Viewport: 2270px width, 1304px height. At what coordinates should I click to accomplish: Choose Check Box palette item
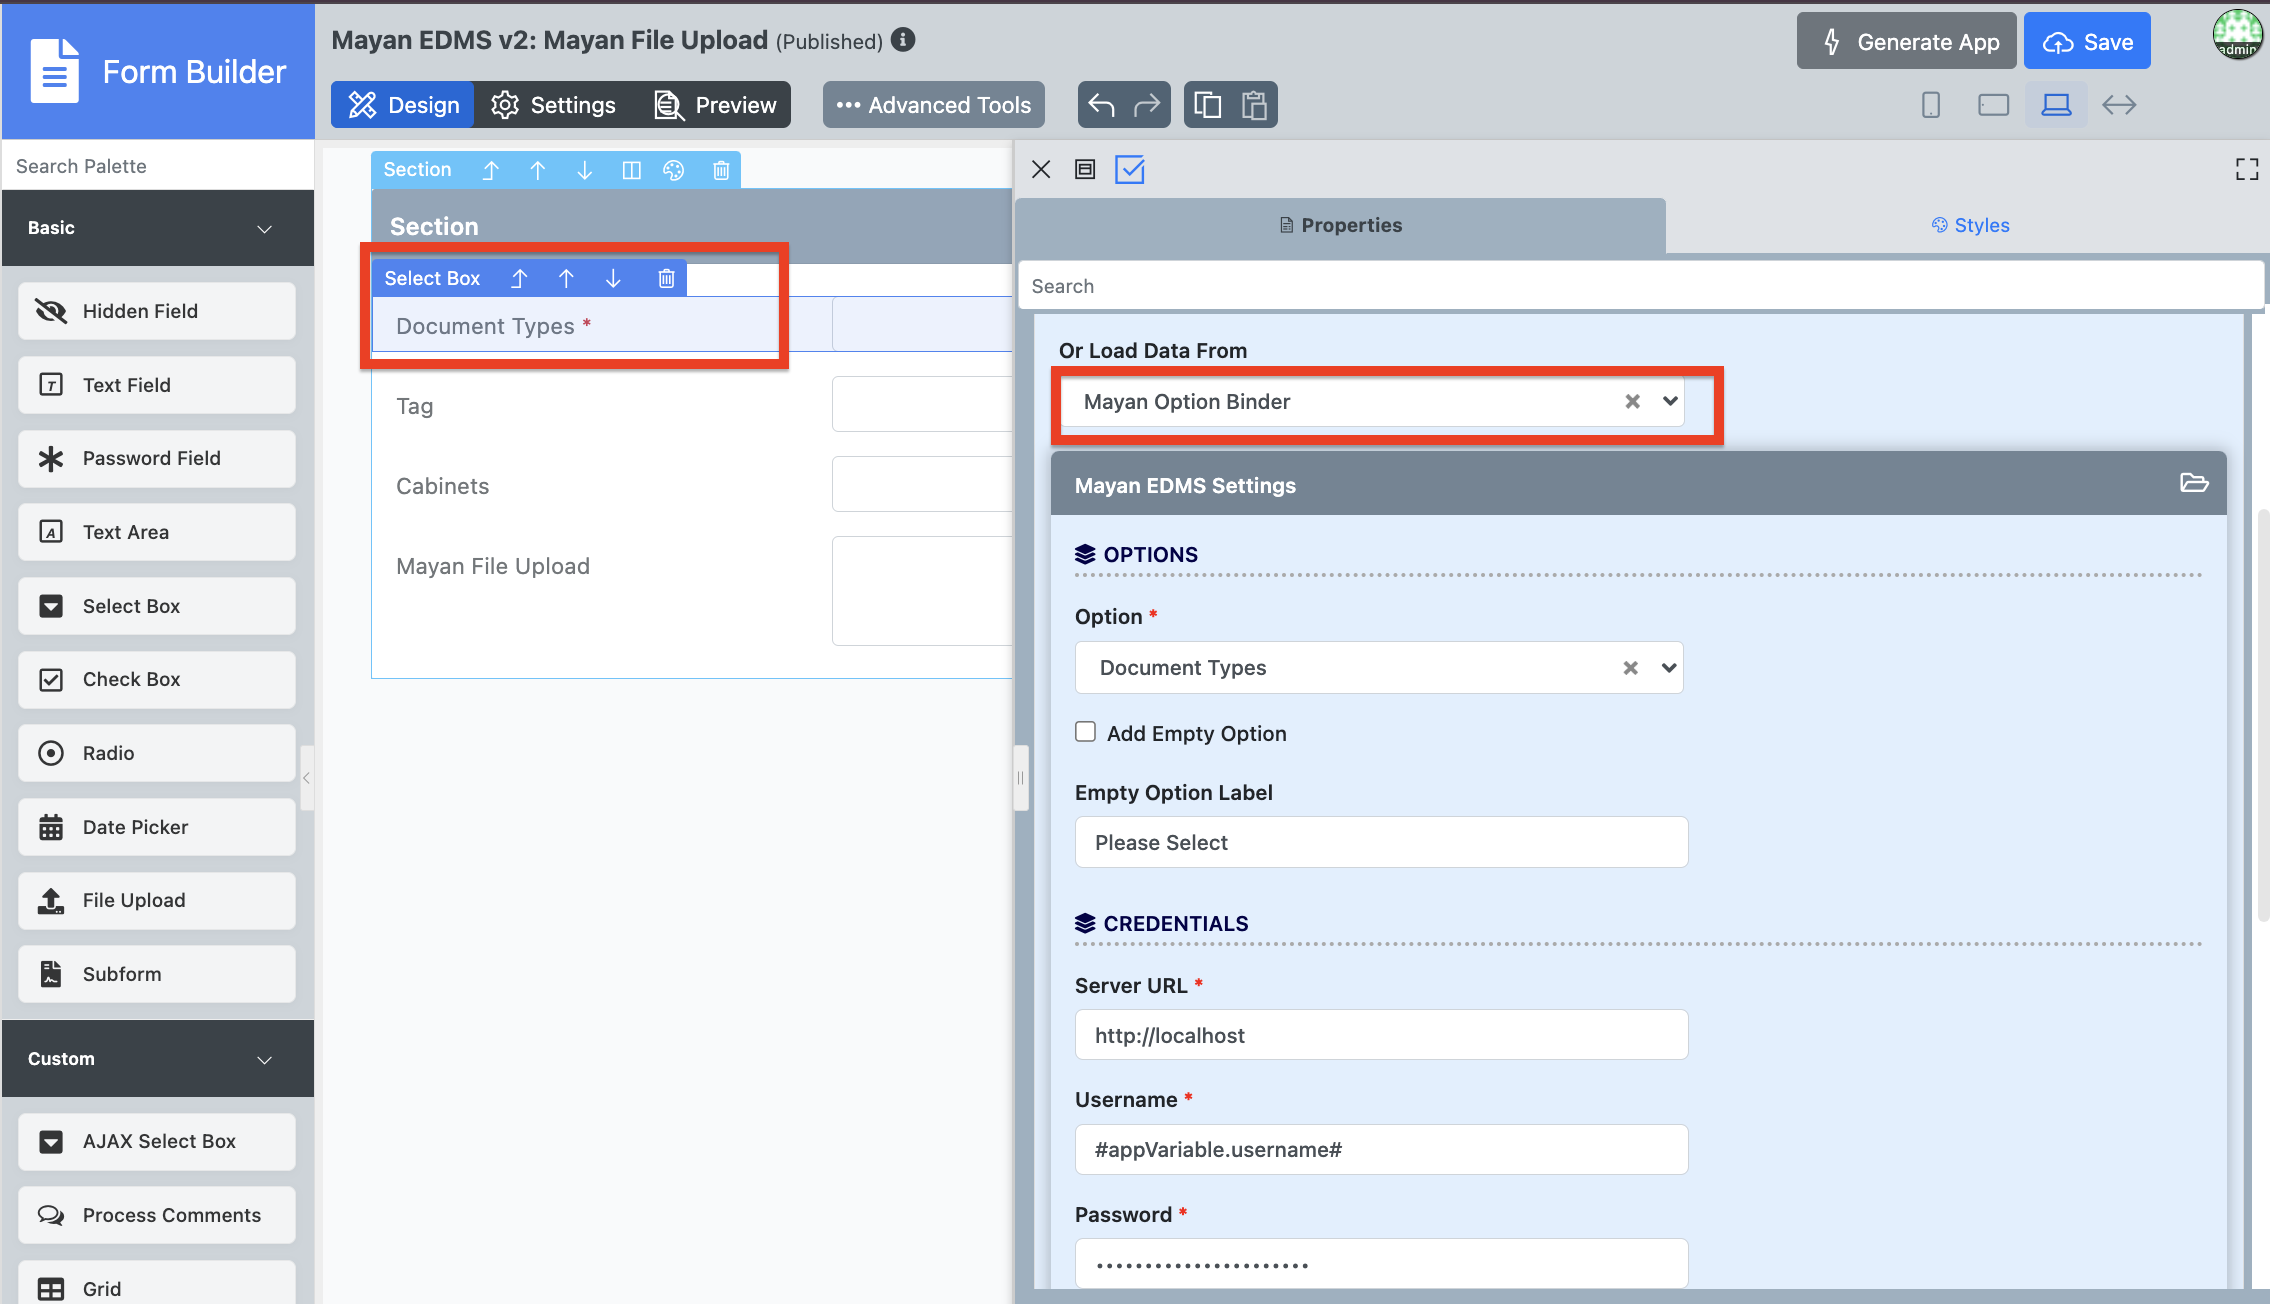[157, 679]
